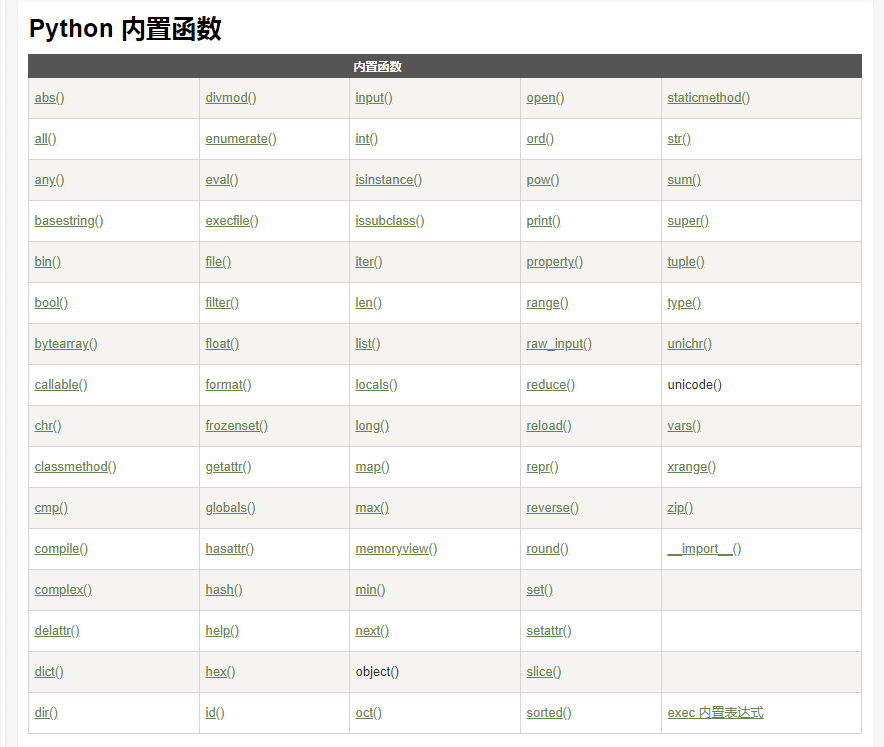Open the chr() link
The width and height of the screenshot is (884, 747).
48,426
